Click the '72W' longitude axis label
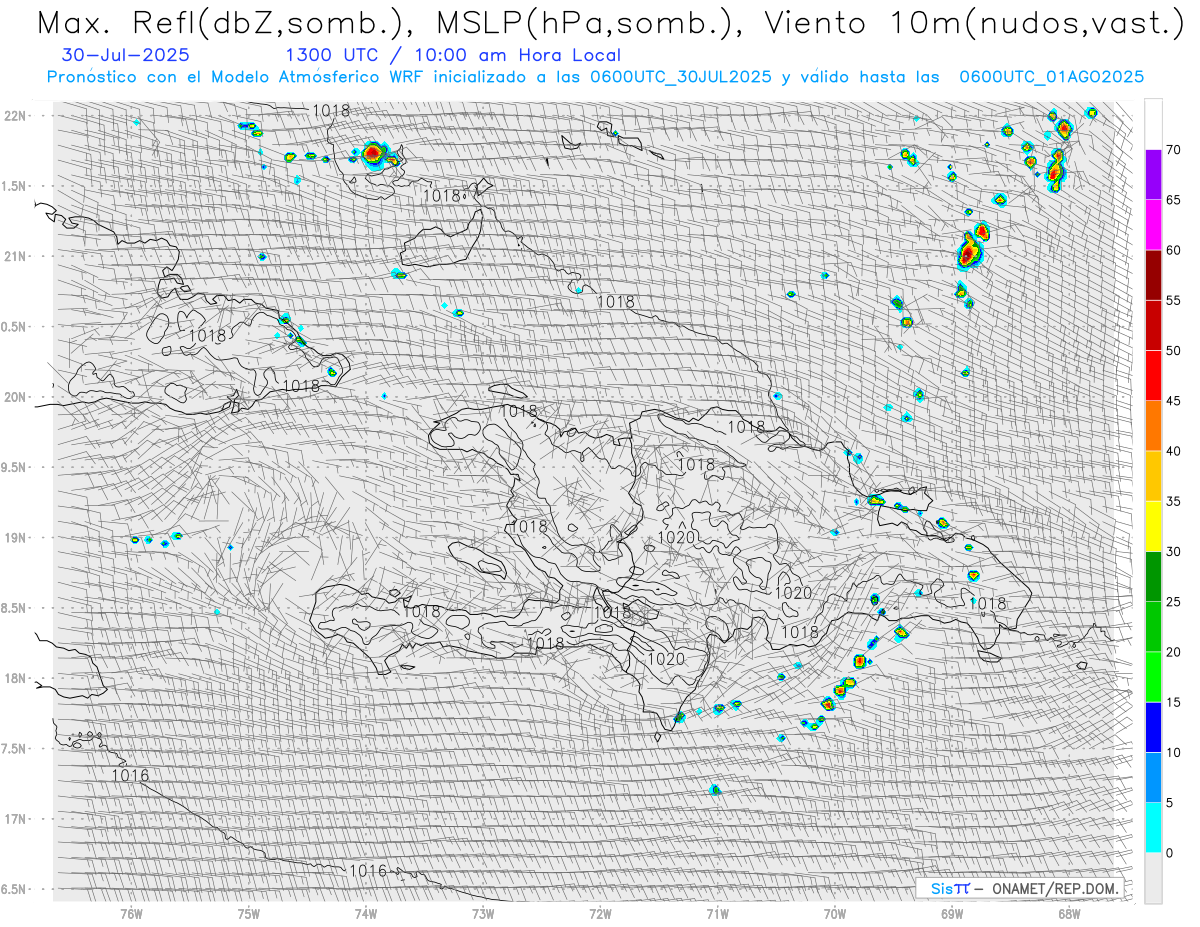This screenshot has height=927, width=1200. click(600, 913)
